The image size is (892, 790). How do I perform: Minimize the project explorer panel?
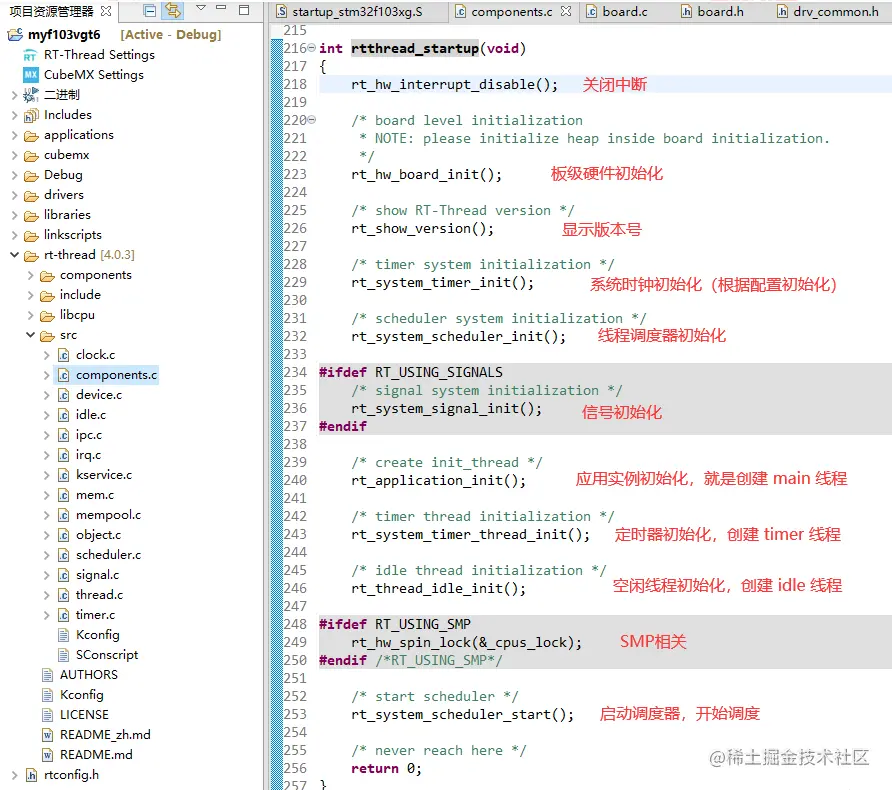[x=221, y=9]
